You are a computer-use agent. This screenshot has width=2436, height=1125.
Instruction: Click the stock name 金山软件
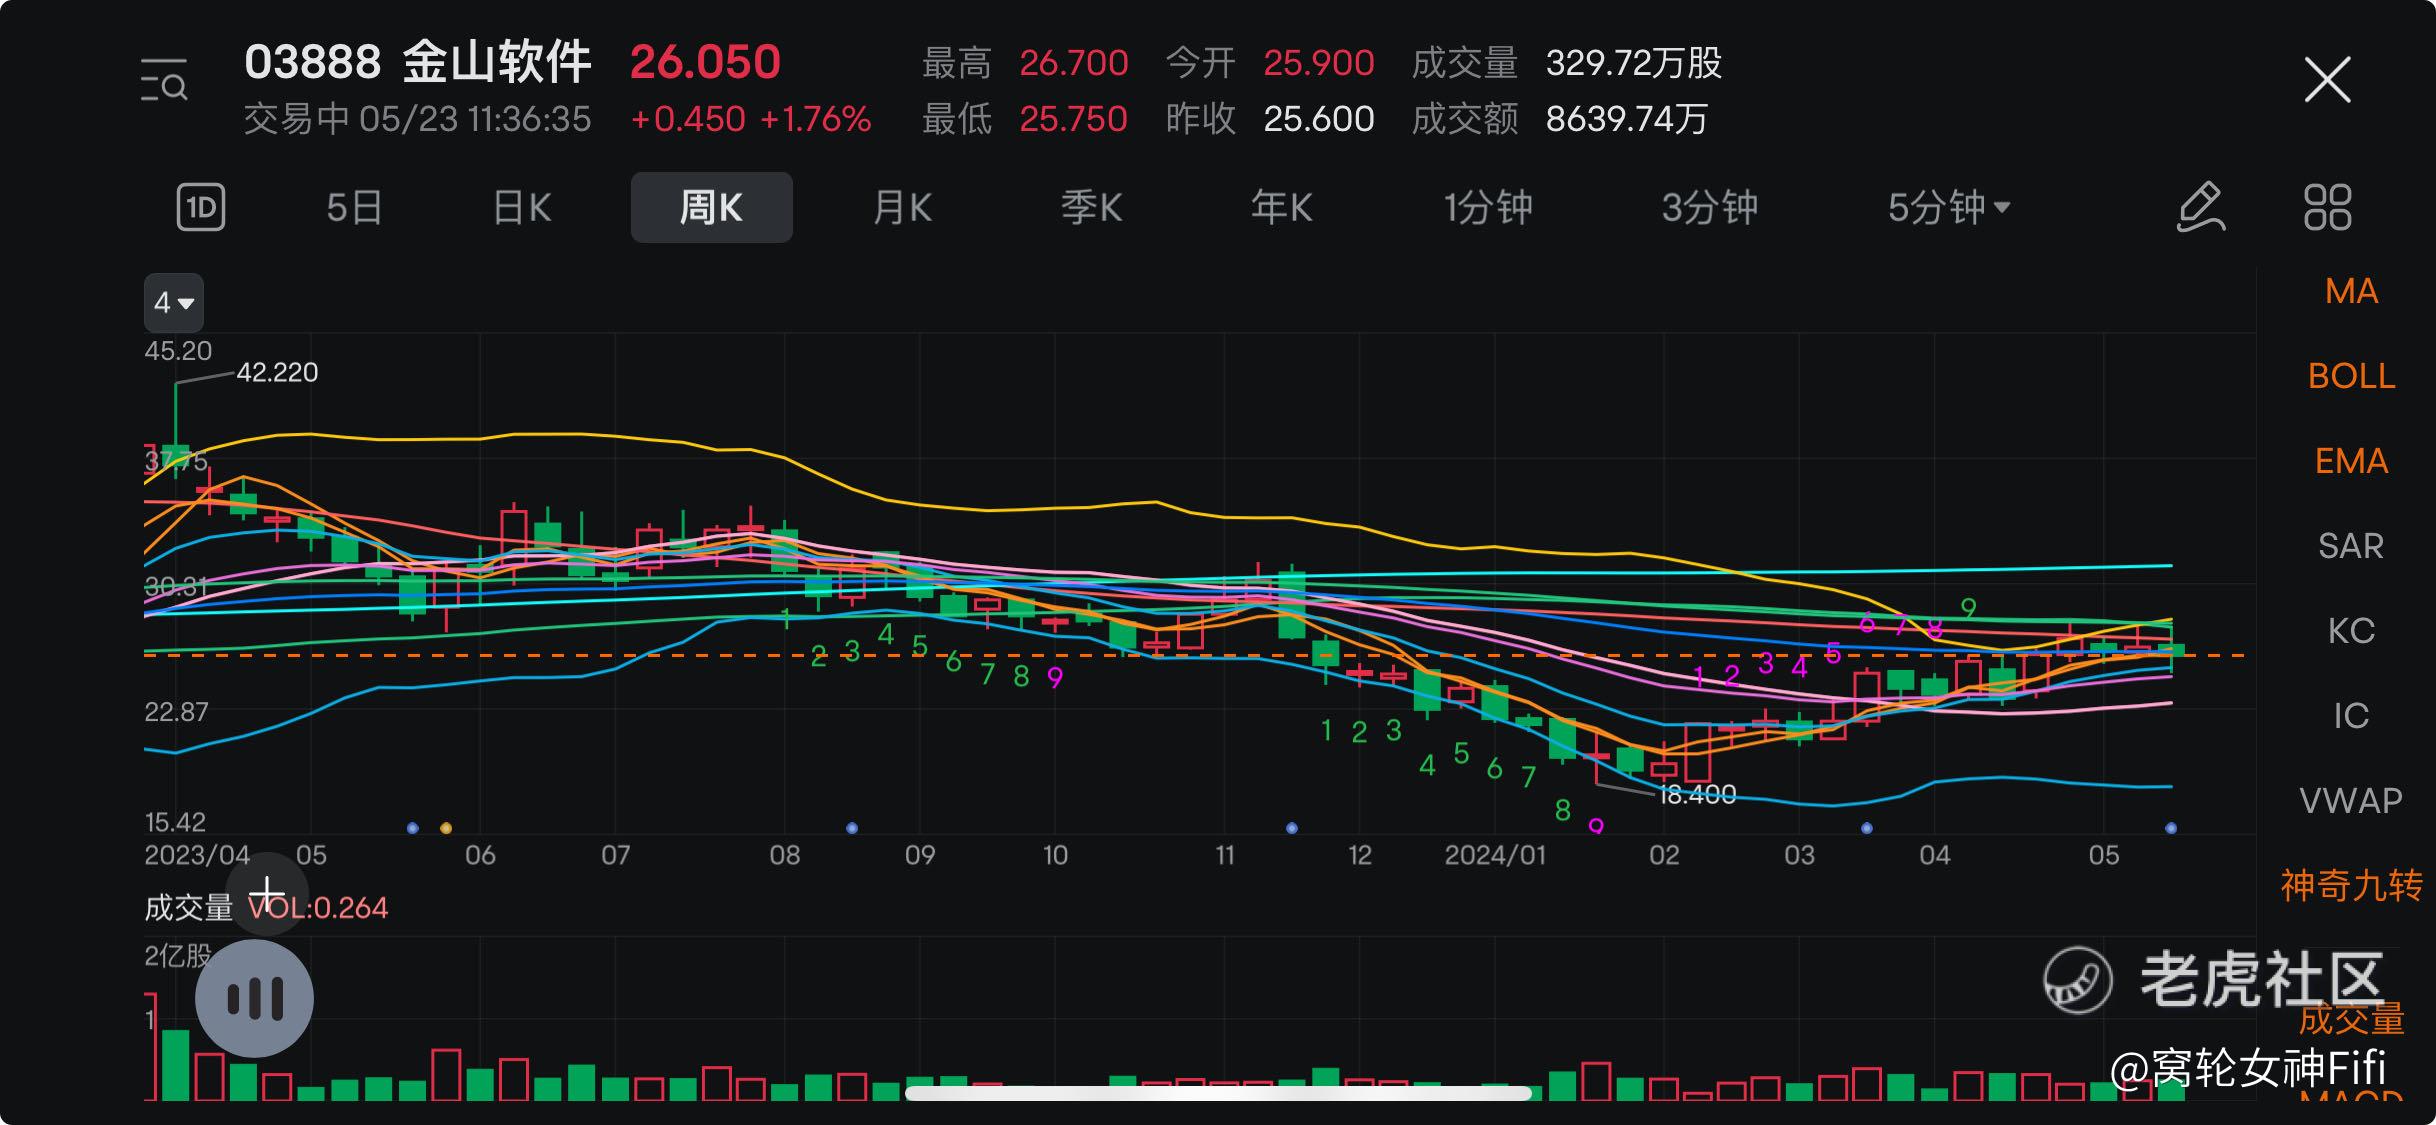pos(497,62)
